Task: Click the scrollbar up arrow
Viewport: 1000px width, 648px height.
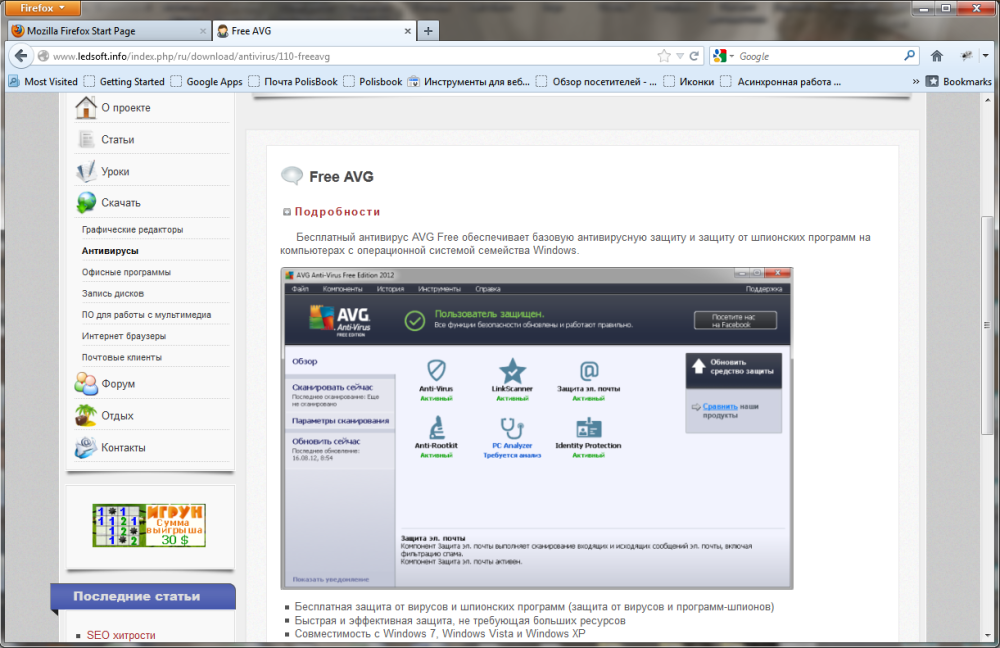Action: [987, 100]
